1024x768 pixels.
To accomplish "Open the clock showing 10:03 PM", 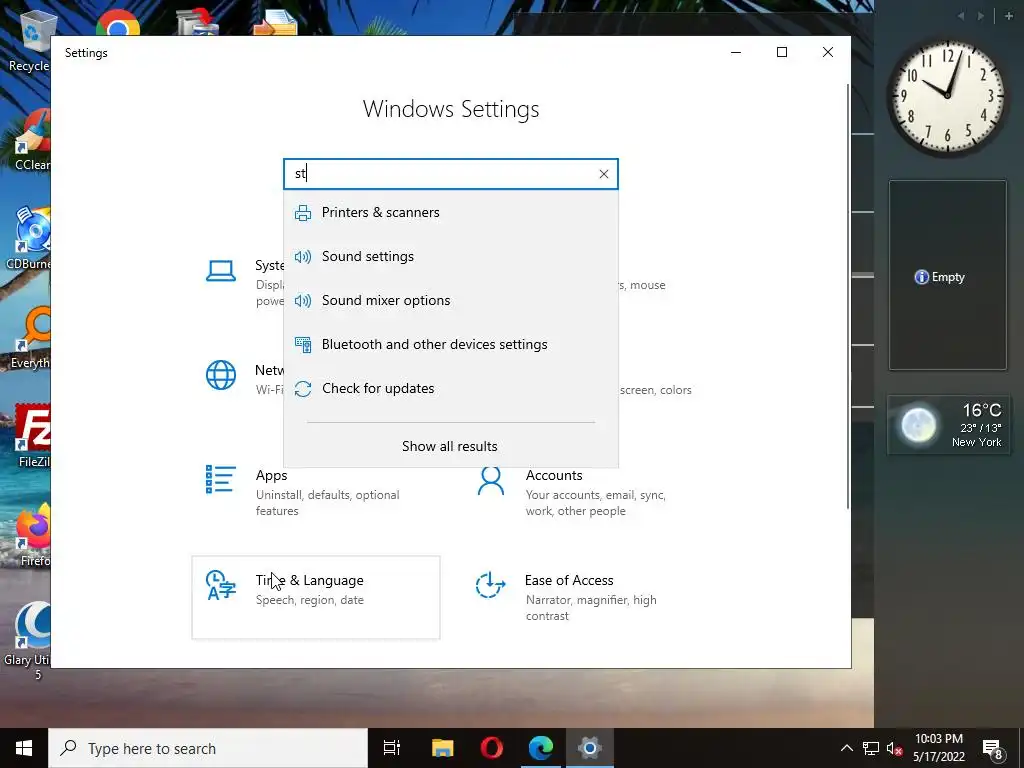I will pyautogui.click(x=939, y=748).
